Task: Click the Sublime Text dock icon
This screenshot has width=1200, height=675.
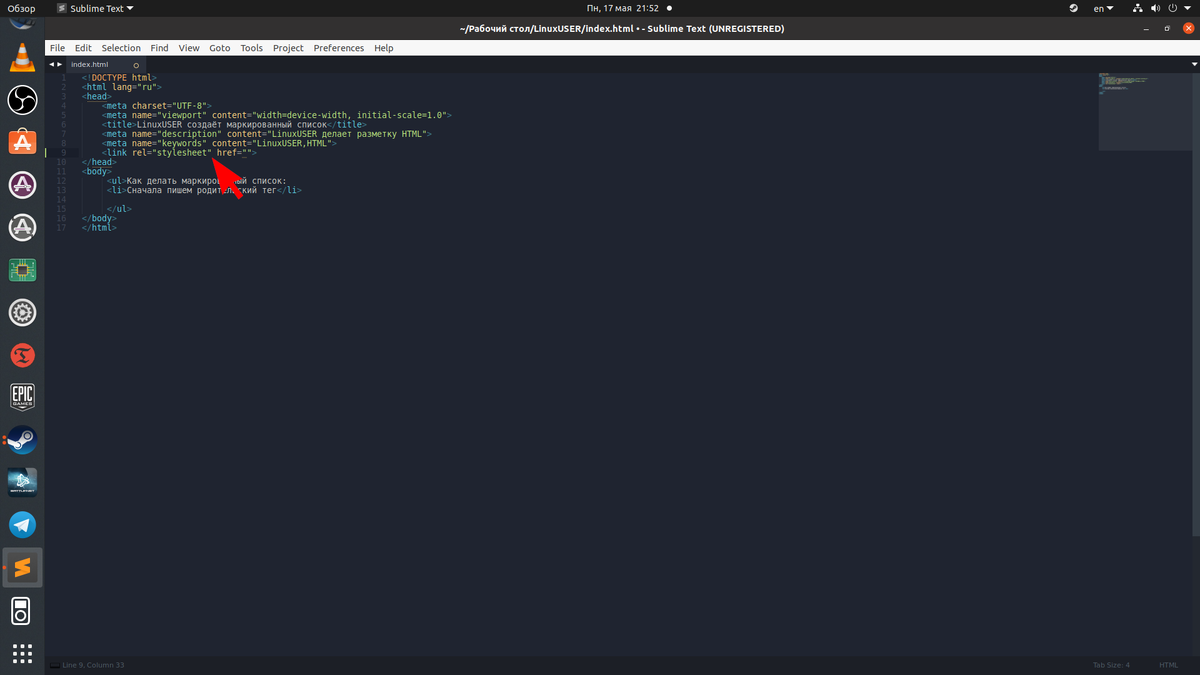Action: pyautogui.click(x=22, y=568)
